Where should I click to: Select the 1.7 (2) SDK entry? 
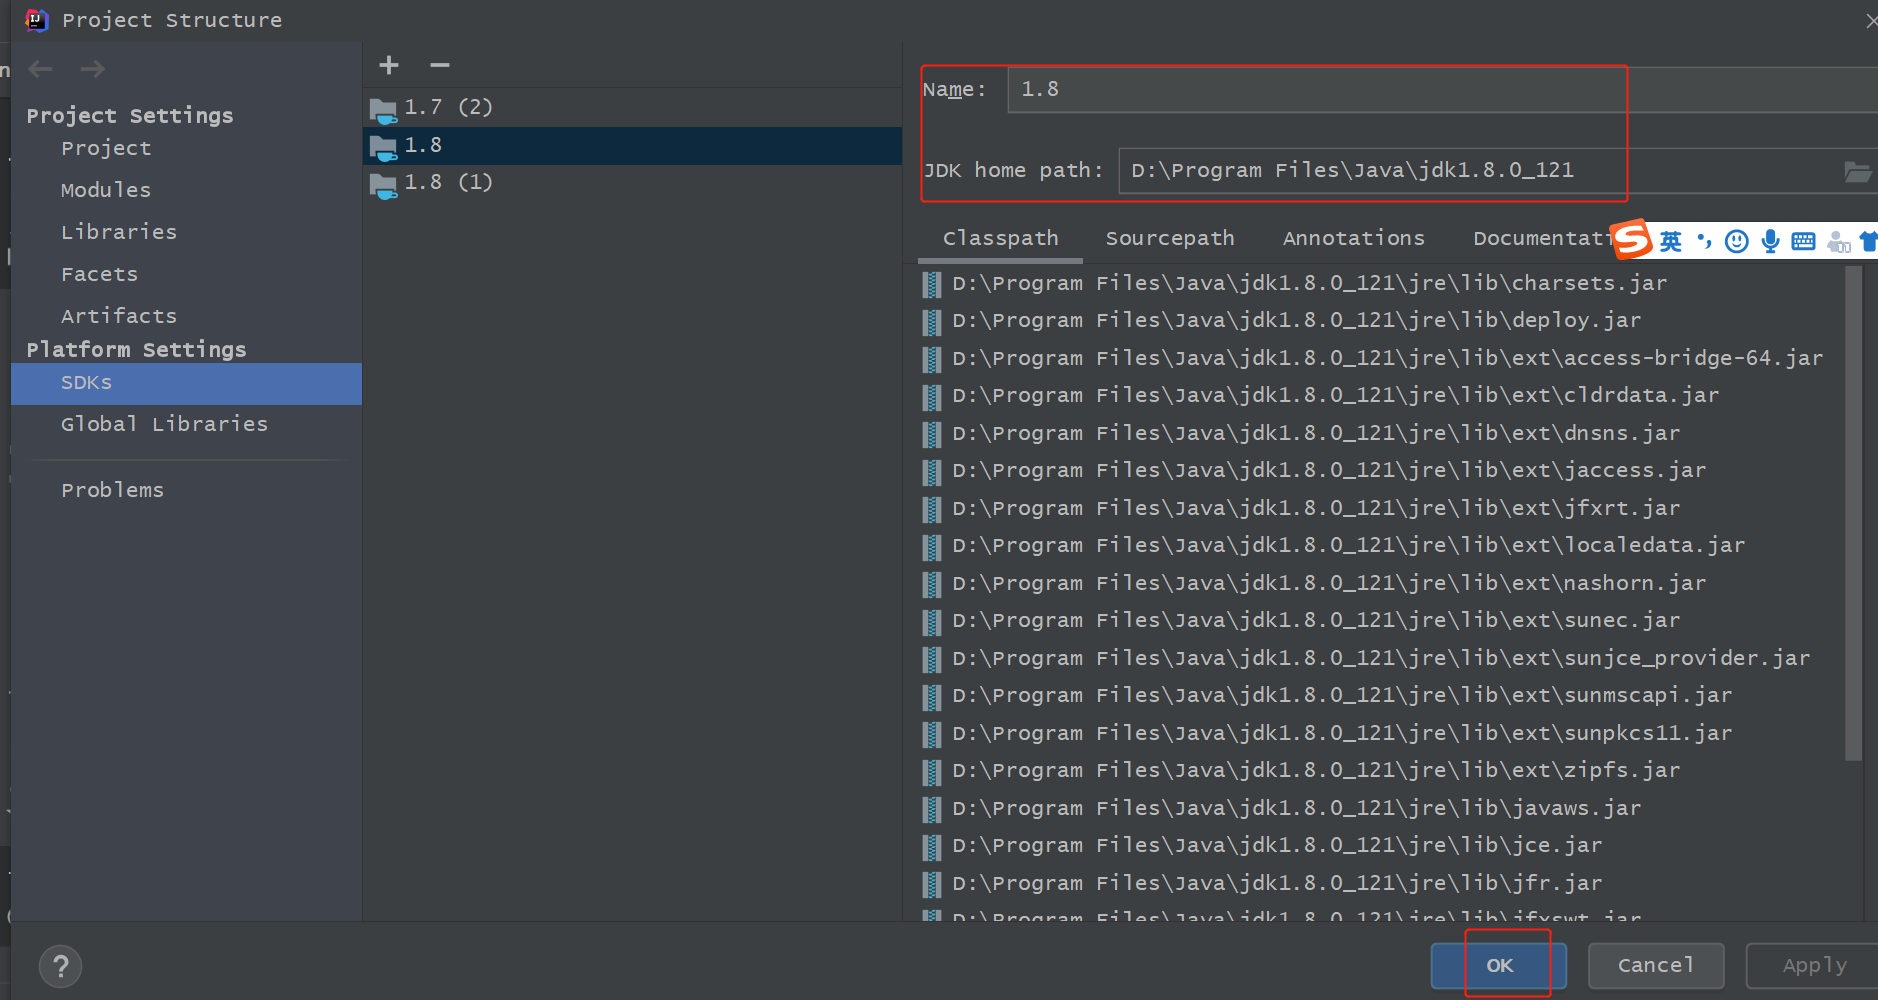(x=448, y=107)
